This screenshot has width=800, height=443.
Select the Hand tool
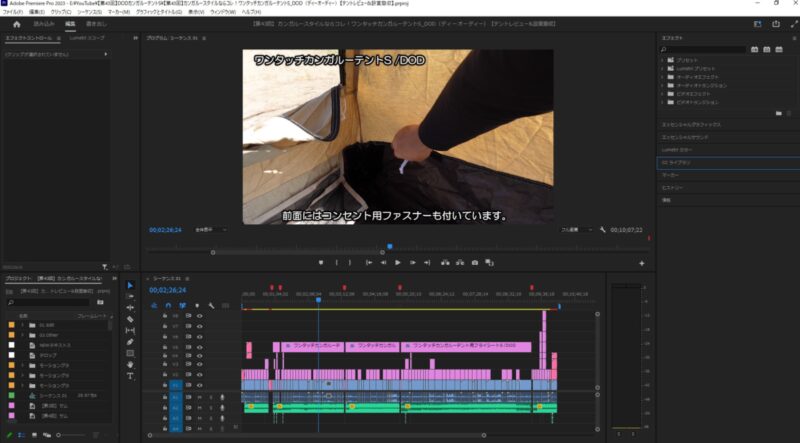click(130, 364)
